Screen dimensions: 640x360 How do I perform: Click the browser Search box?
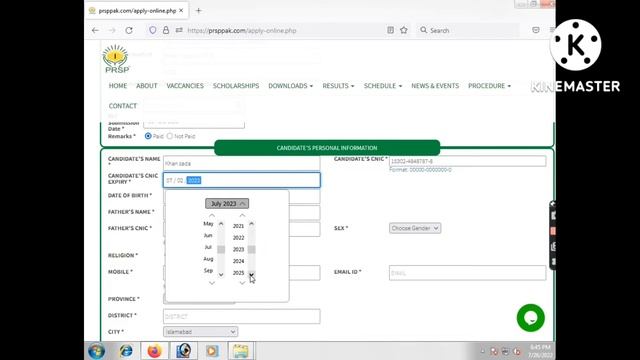(467, 30)
